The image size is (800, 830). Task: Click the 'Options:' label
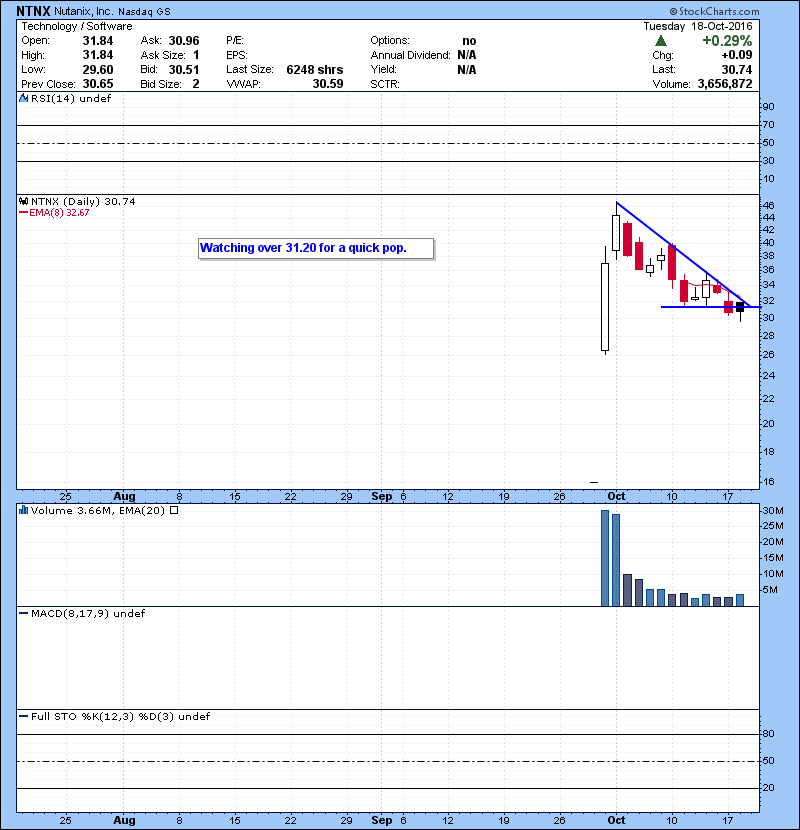tap(390, 41)
